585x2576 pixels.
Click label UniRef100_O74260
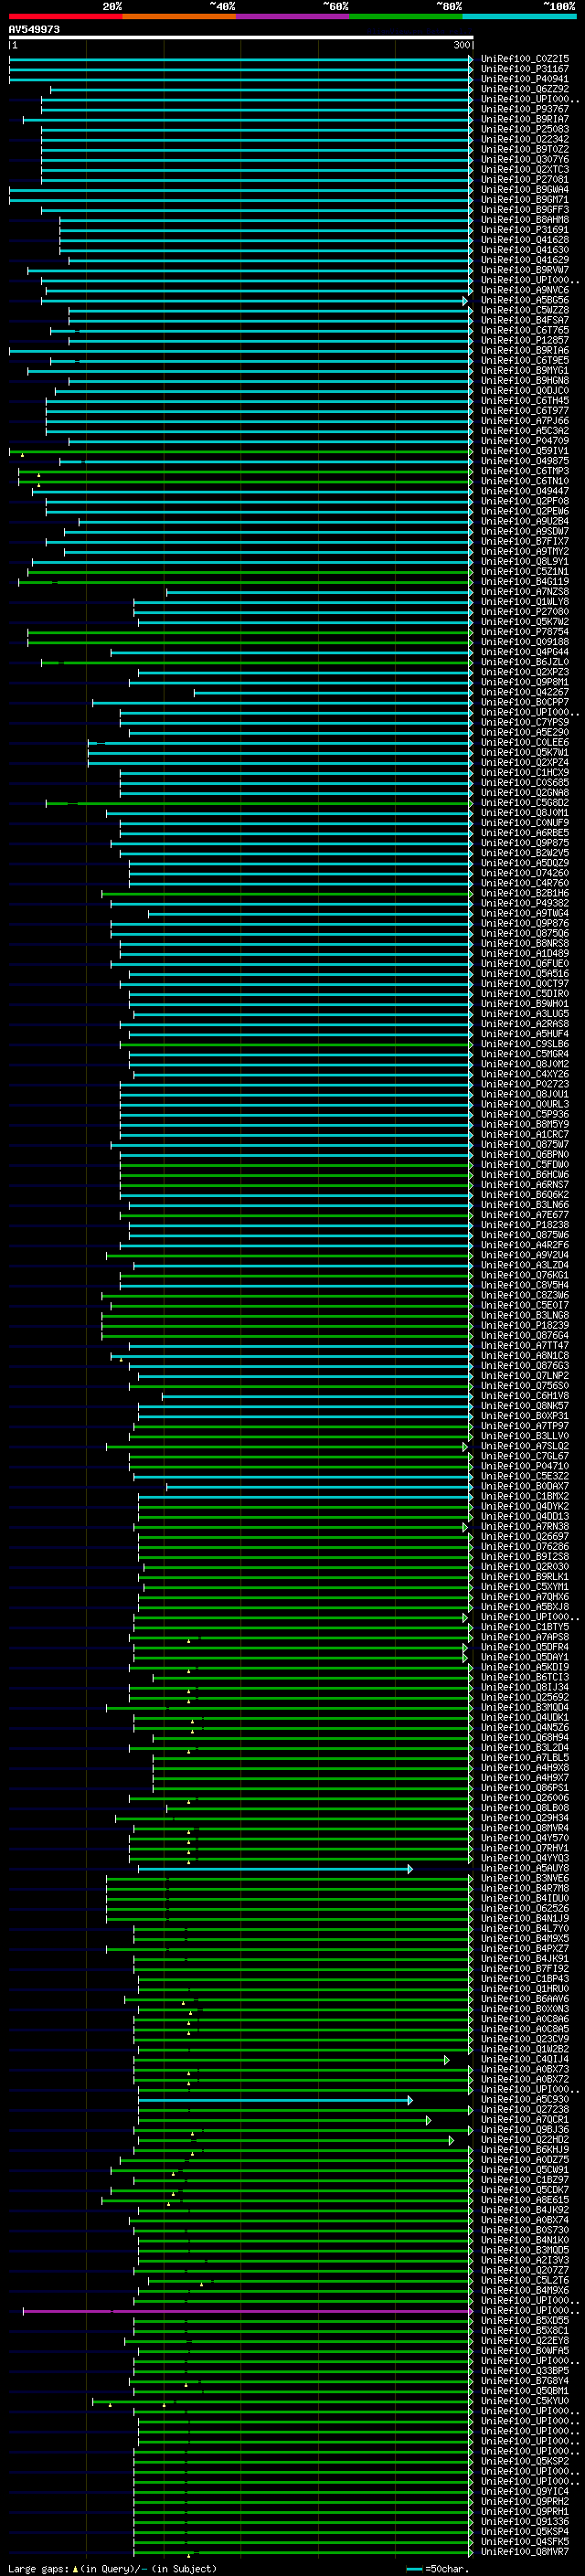[x=525, y=873]
